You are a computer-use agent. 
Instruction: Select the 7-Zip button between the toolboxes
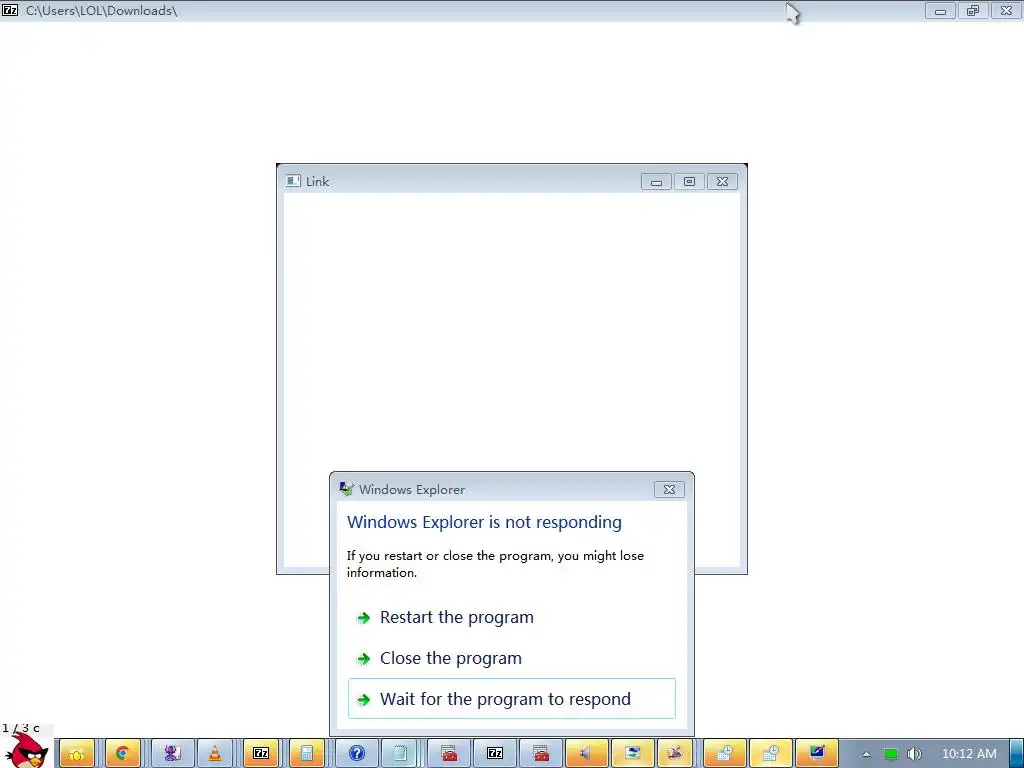[x=495, y=754]
